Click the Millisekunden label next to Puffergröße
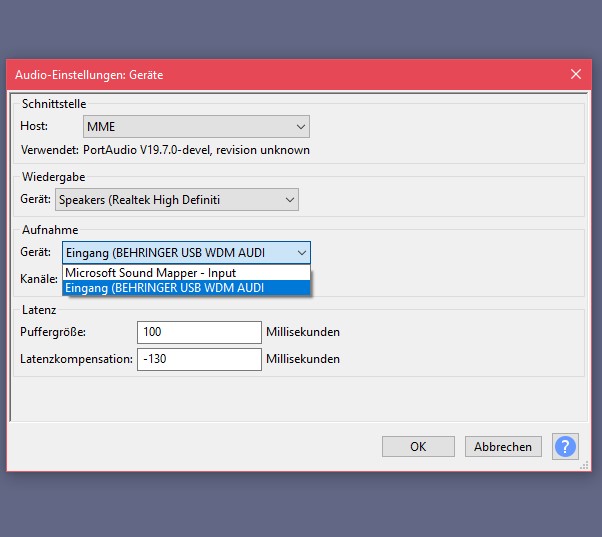Viewport: 602px width, 537px height. click(303, 332)
